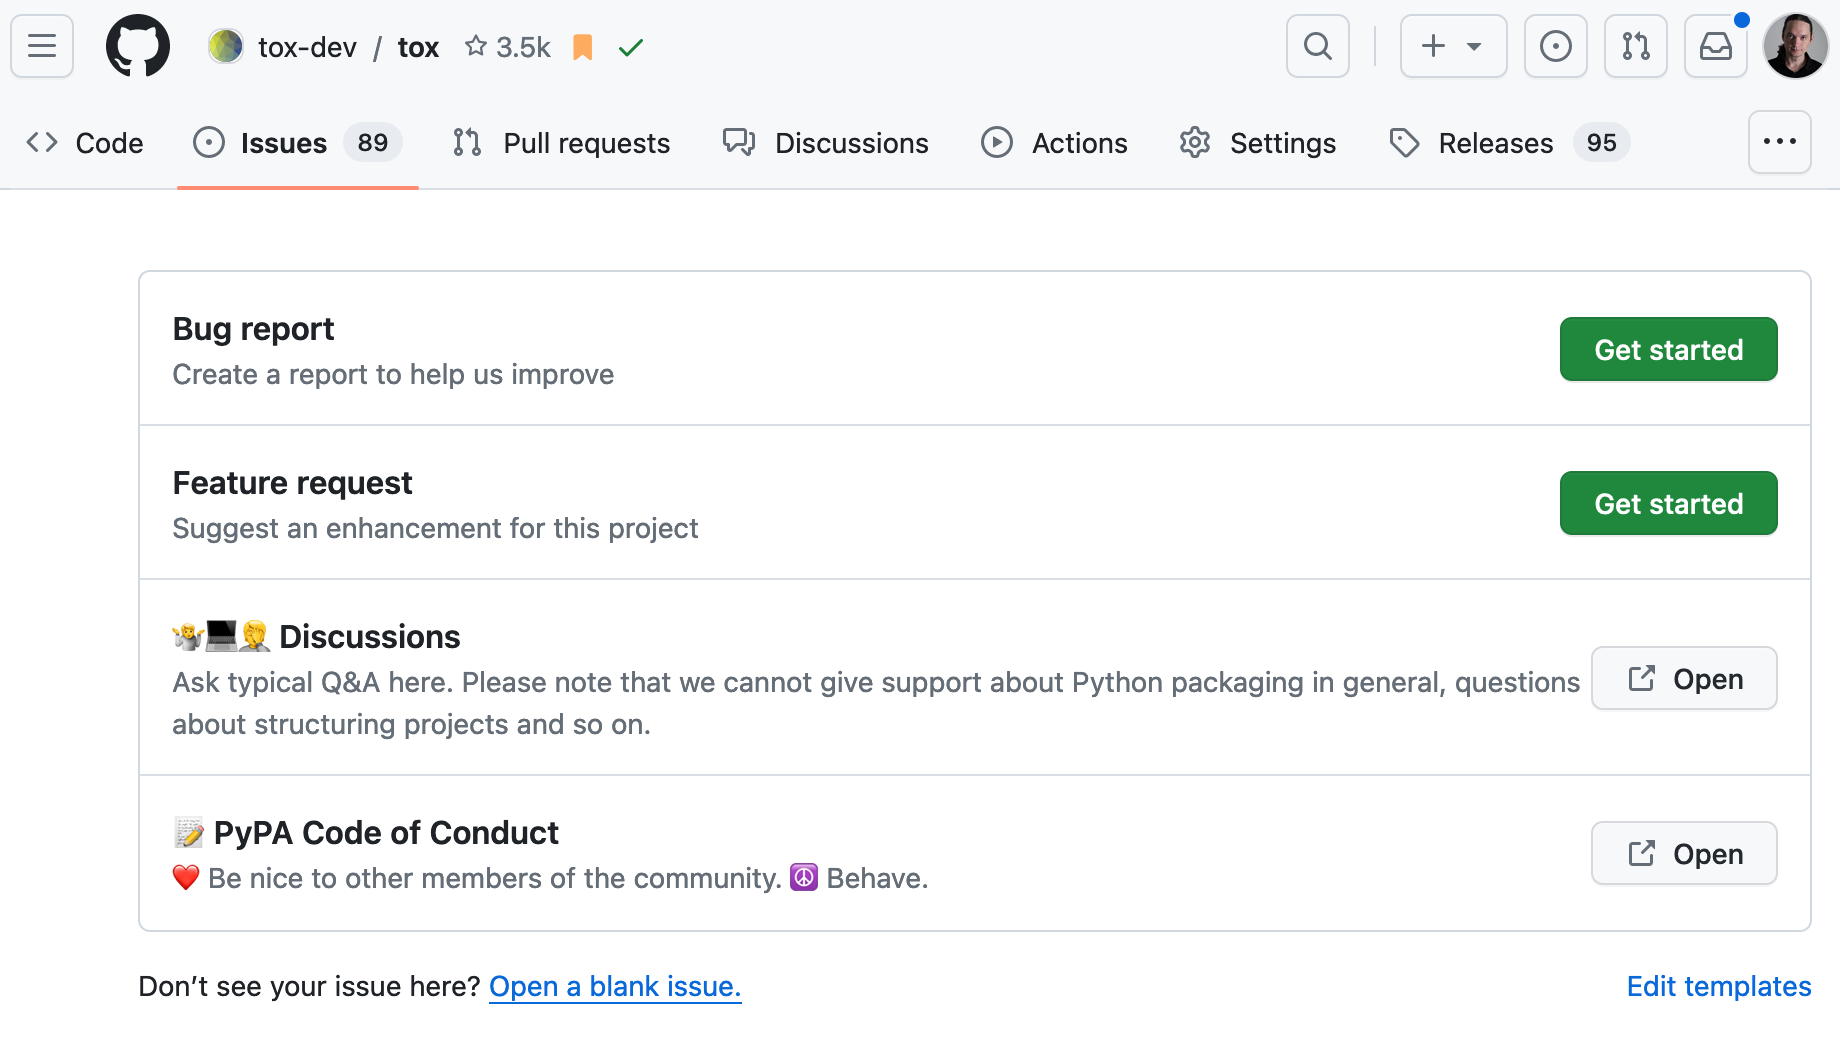The image size is (1840, 1052).
Task: Click the Open a blank issue link
Action: click(x=615, y=986)
